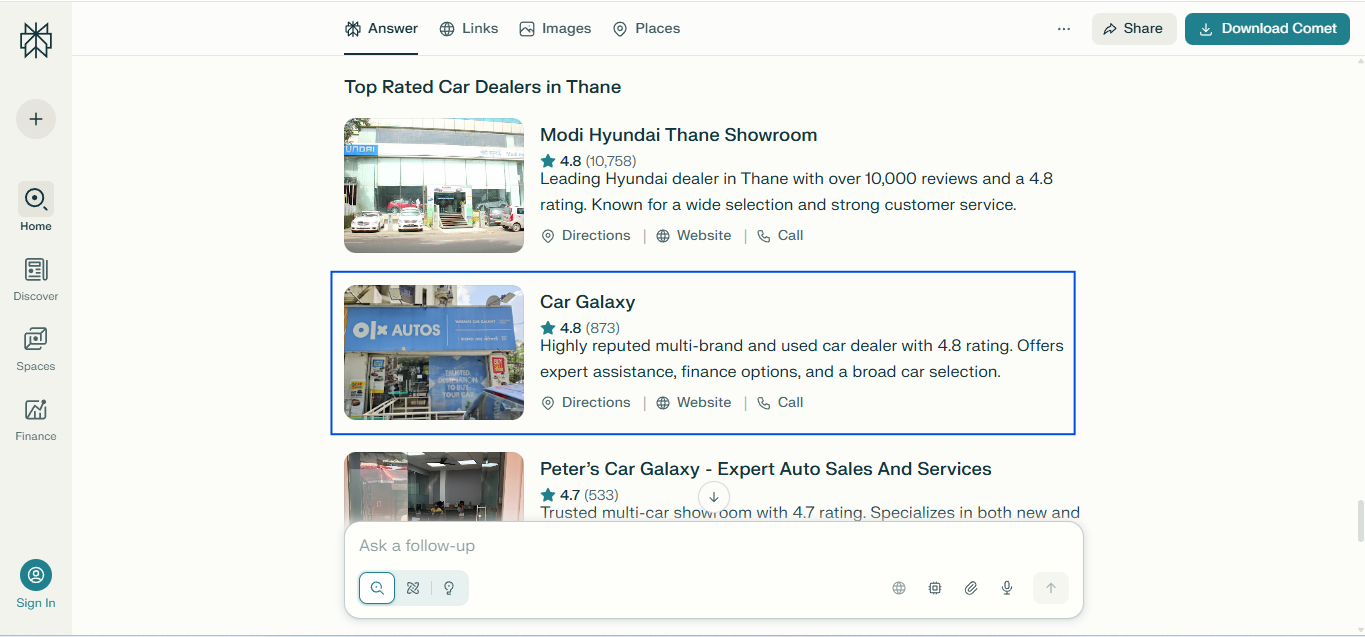This screenshot has width=1365, height=637.
Task: Switch to the Images tab
Action: pyautogui.click(x=555, y=28)
